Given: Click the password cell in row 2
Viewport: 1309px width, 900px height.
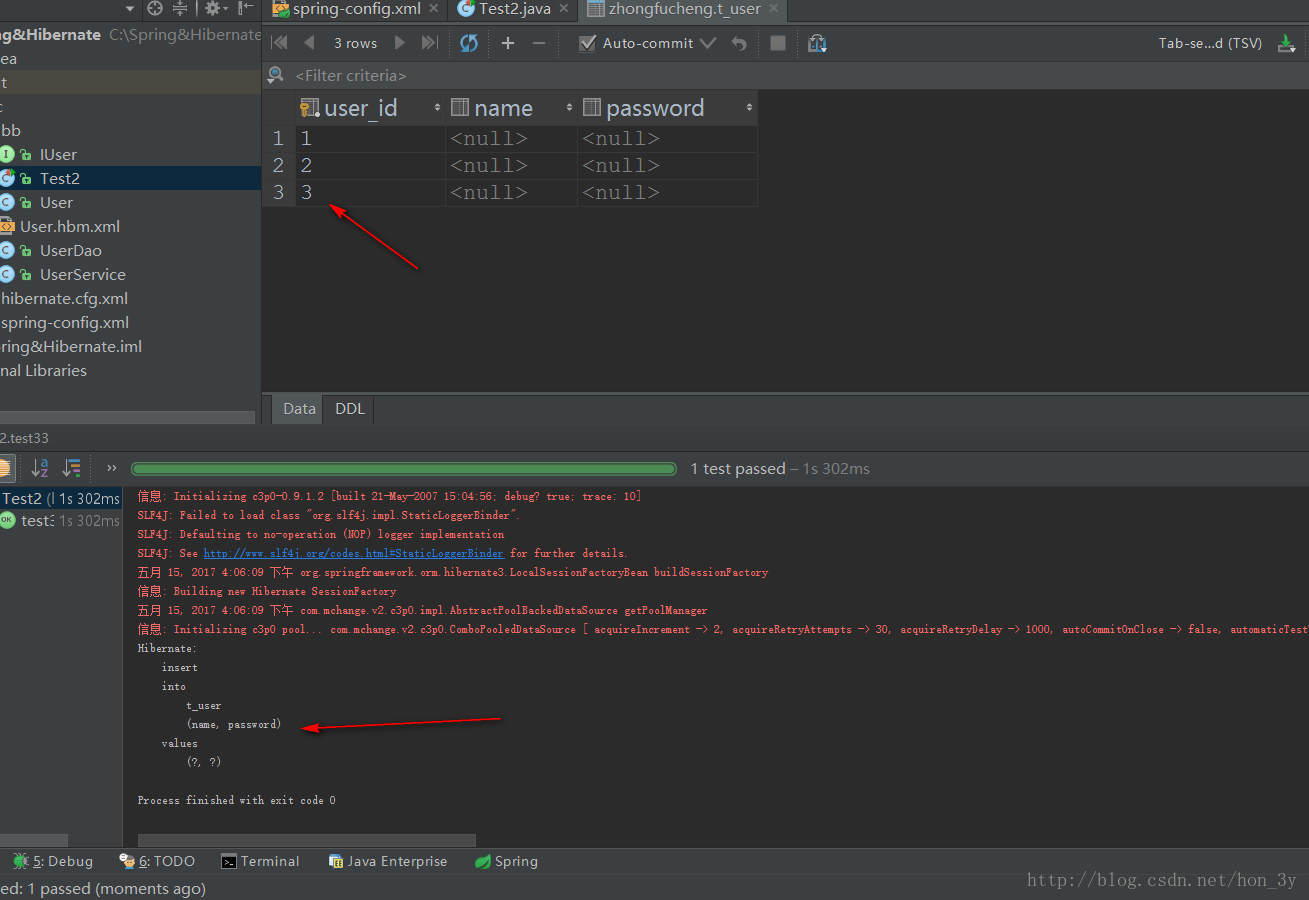Looking at the screenshot, I should coord(667,165).
